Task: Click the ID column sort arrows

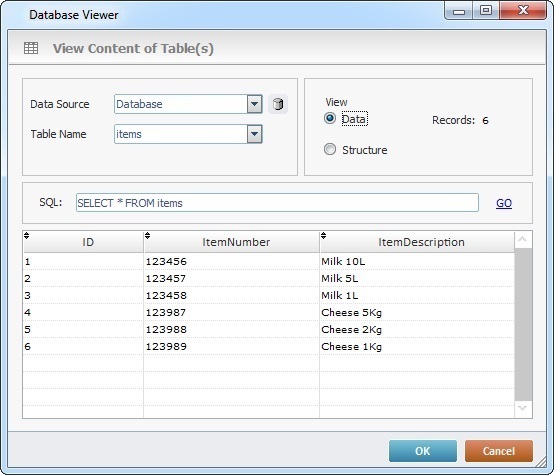Action: [x=26, y=235]
